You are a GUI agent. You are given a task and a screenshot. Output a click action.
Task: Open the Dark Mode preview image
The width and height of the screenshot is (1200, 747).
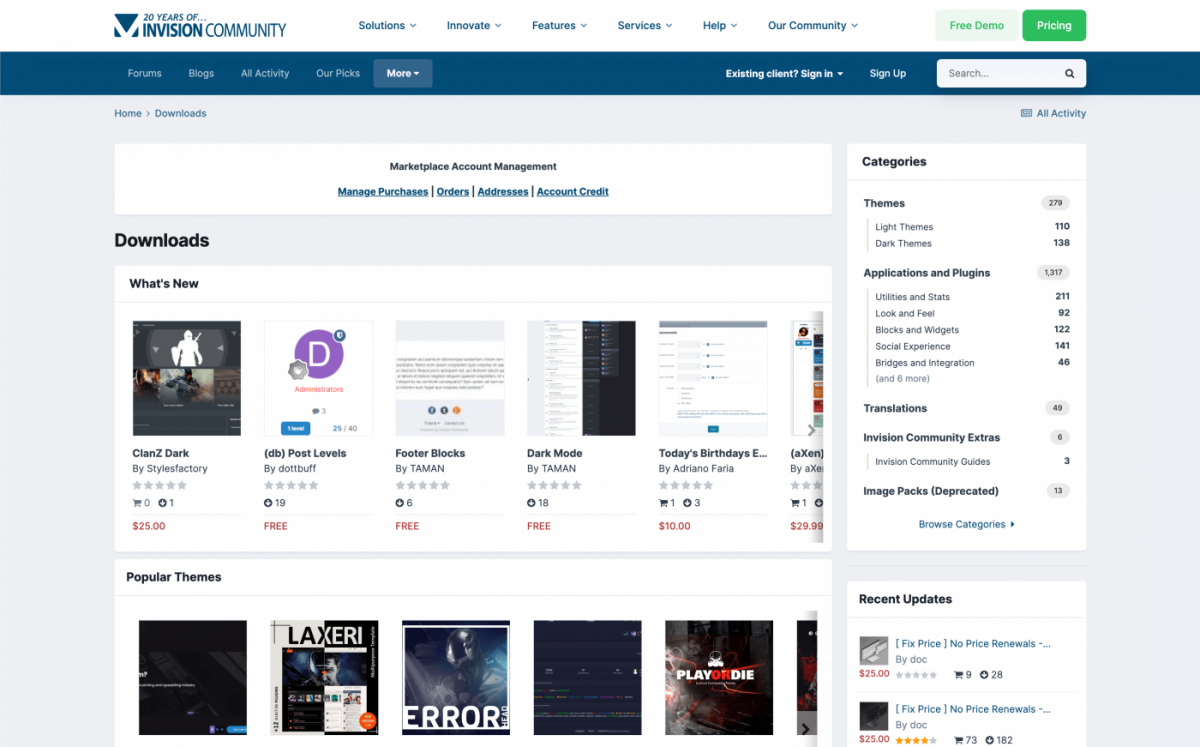click(581, 378)
